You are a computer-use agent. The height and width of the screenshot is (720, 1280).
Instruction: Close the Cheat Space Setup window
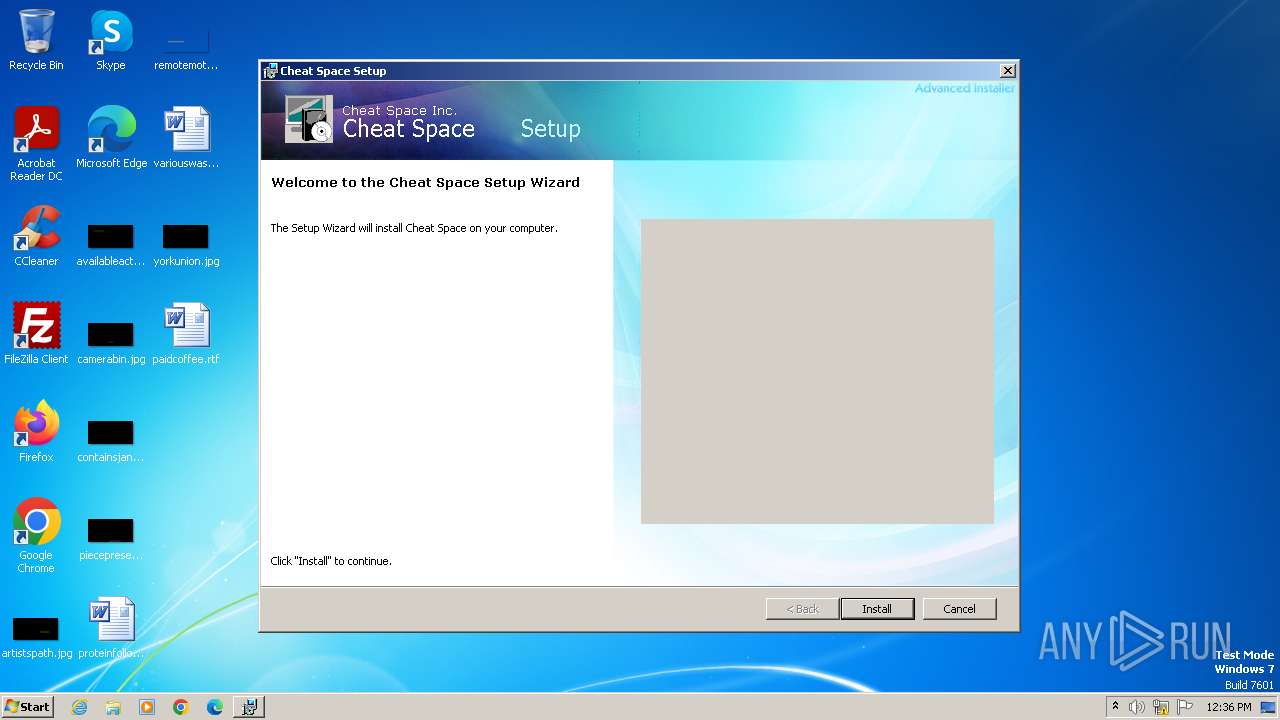(x=1008, y=71)
